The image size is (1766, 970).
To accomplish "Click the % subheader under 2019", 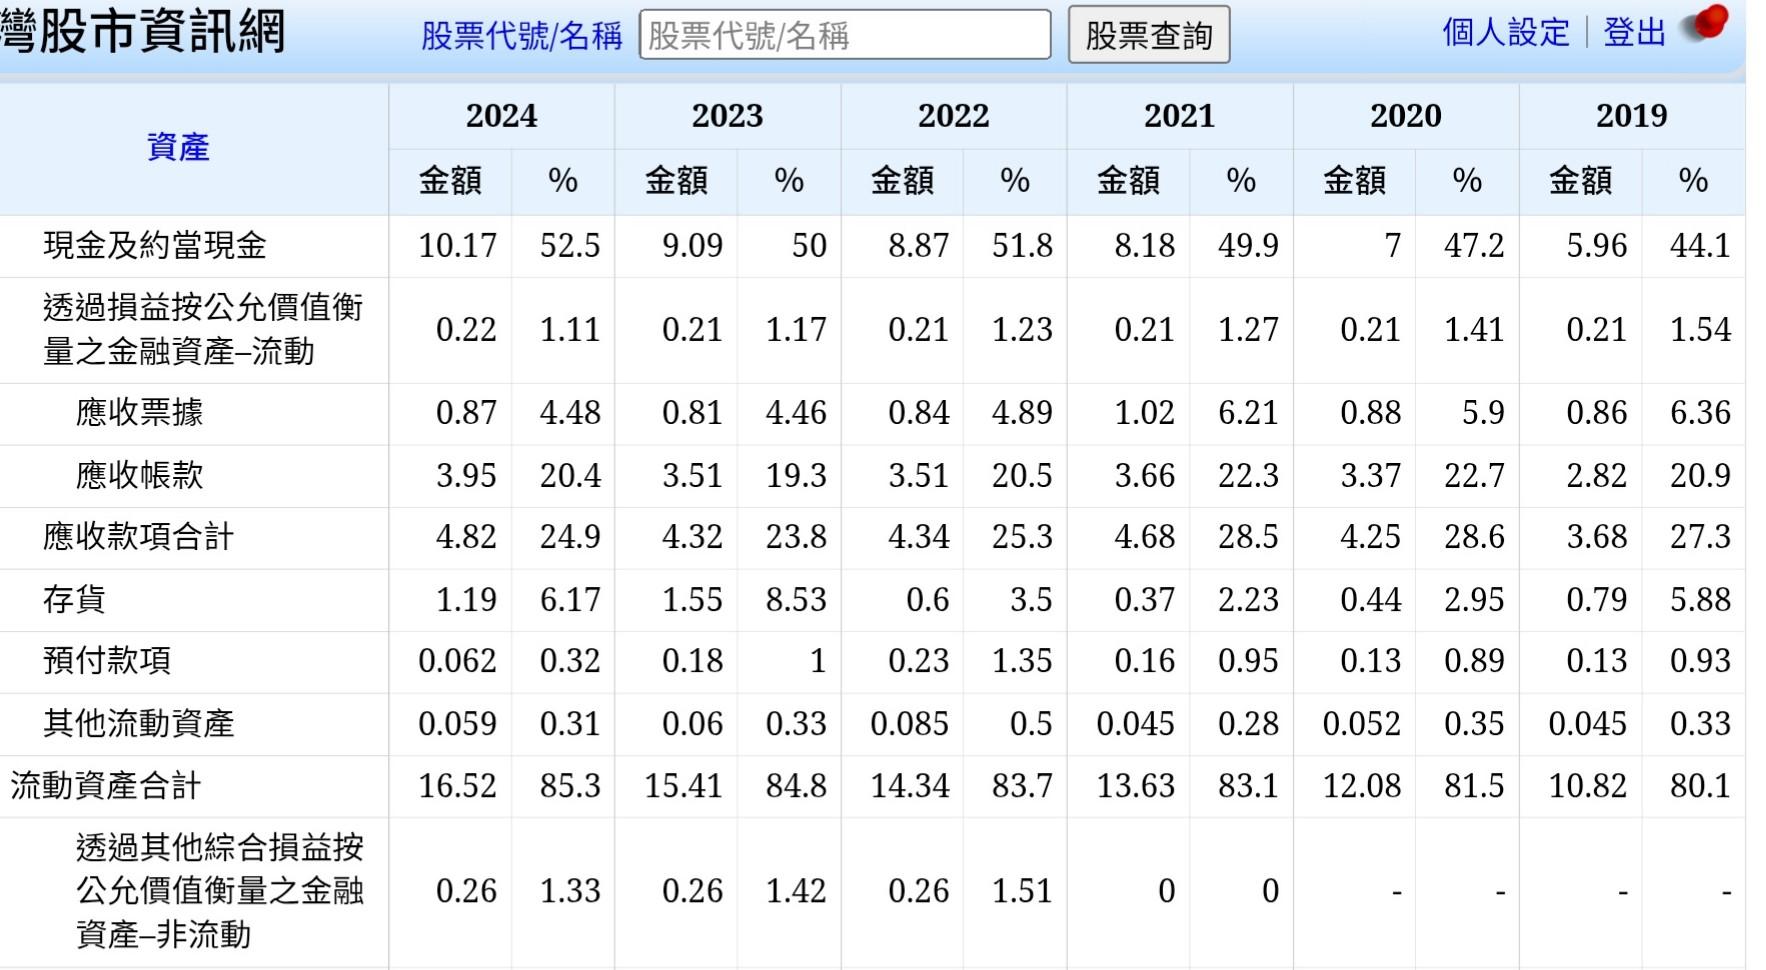I will pyautogui.click(x=1693, y=181).
